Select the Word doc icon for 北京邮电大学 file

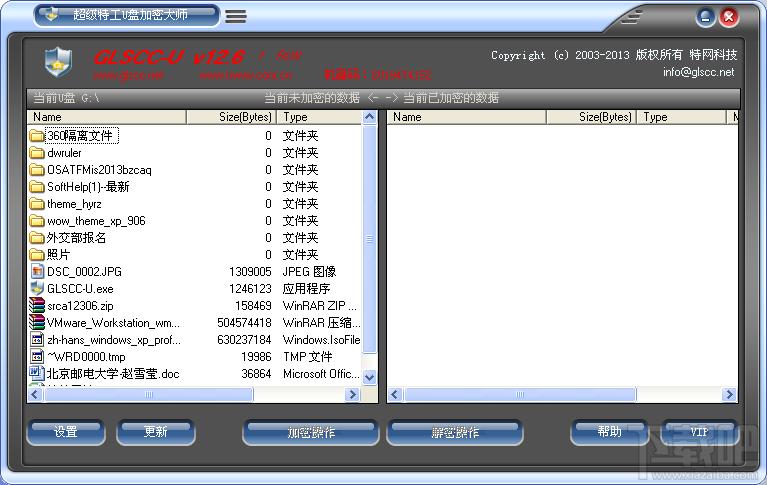click(37, 373)
